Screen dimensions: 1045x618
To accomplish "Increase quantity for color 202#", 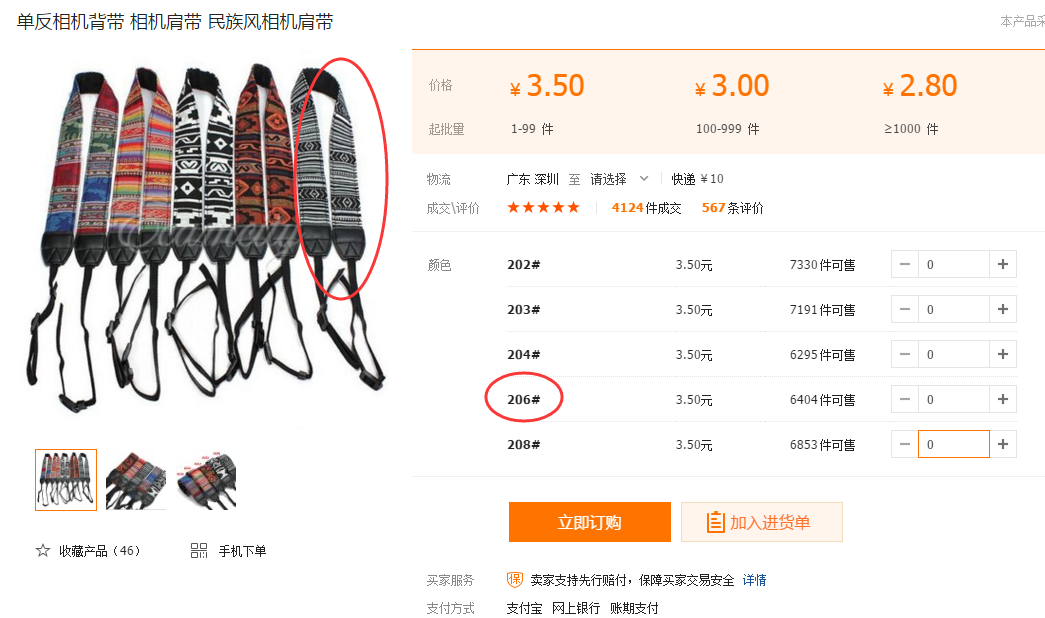I will point(1002,265).
